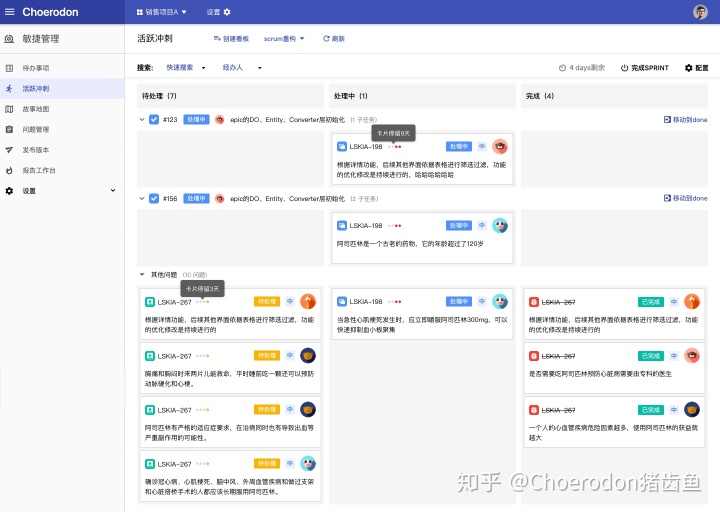
Task: Open 待办事项 backlog from sidebar
Action: (35, 68)
